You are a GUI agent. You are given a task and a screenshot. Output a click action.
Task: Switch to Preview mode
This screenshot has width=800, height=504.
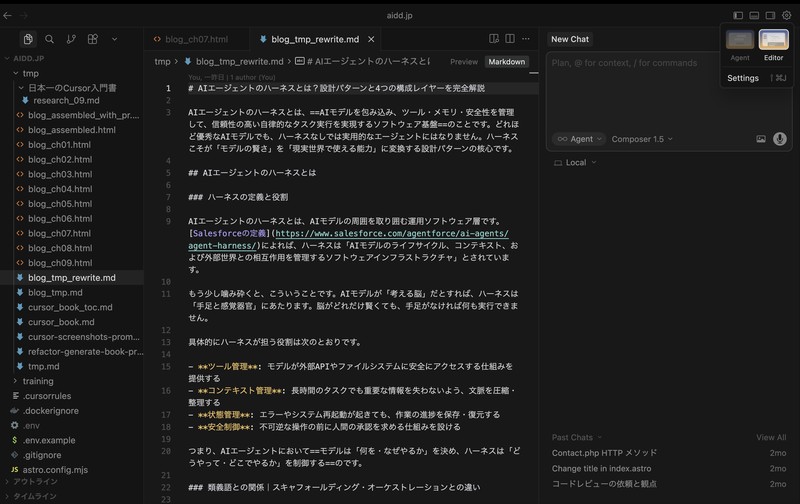(x=464, y=62)
